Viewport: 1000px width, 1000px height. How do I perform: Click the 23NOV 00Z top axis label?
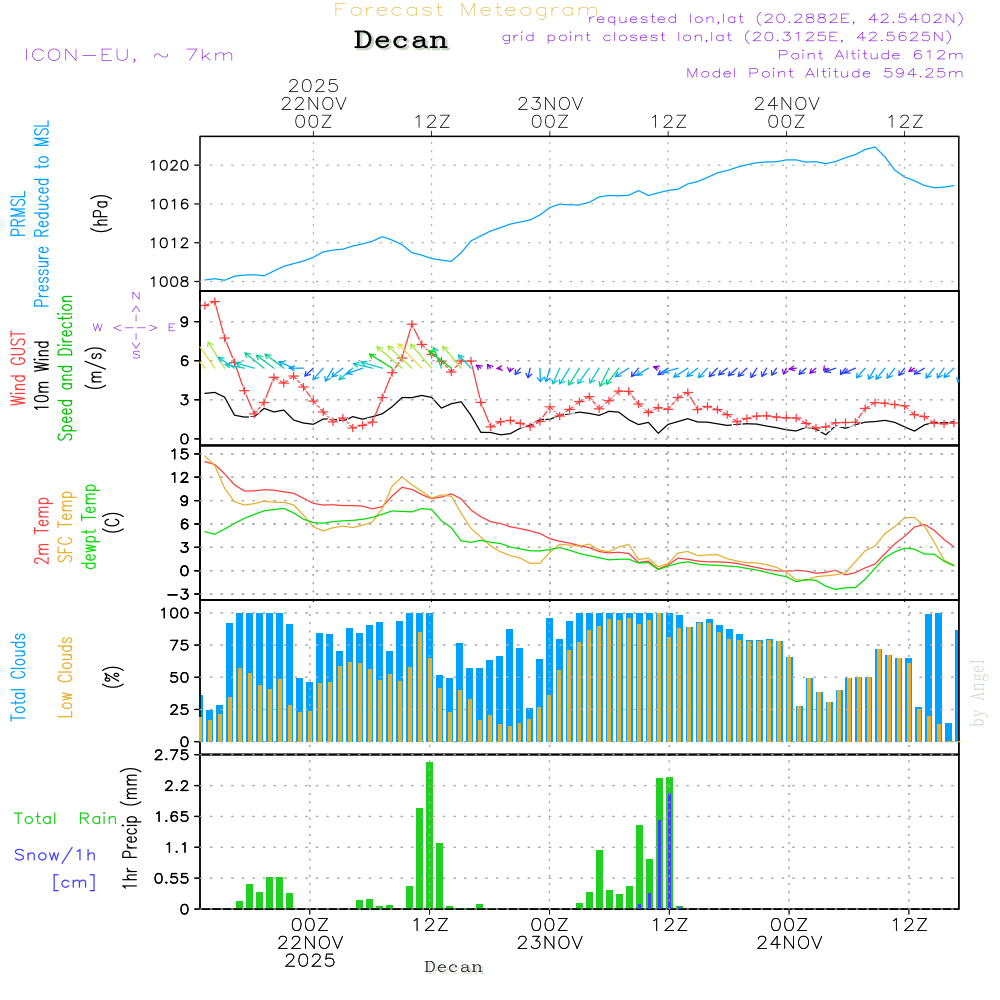[x=549, y=112]
